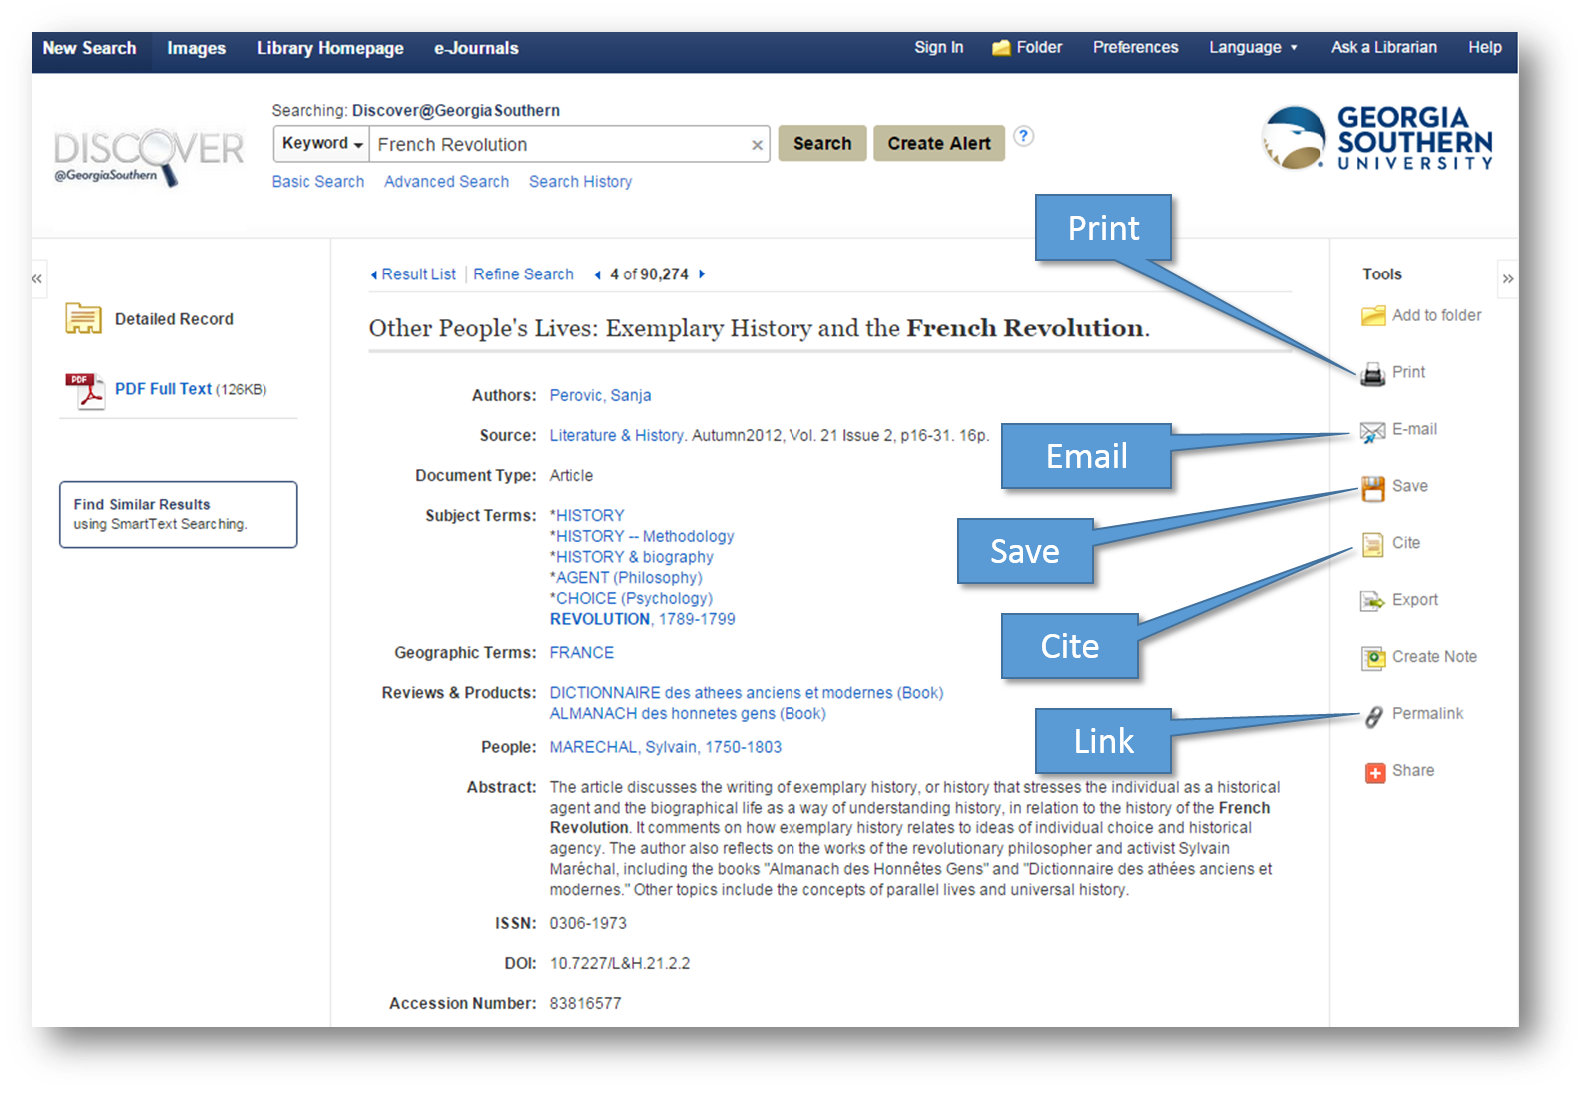Open the Literature & History source link

[x=617, y=436]
